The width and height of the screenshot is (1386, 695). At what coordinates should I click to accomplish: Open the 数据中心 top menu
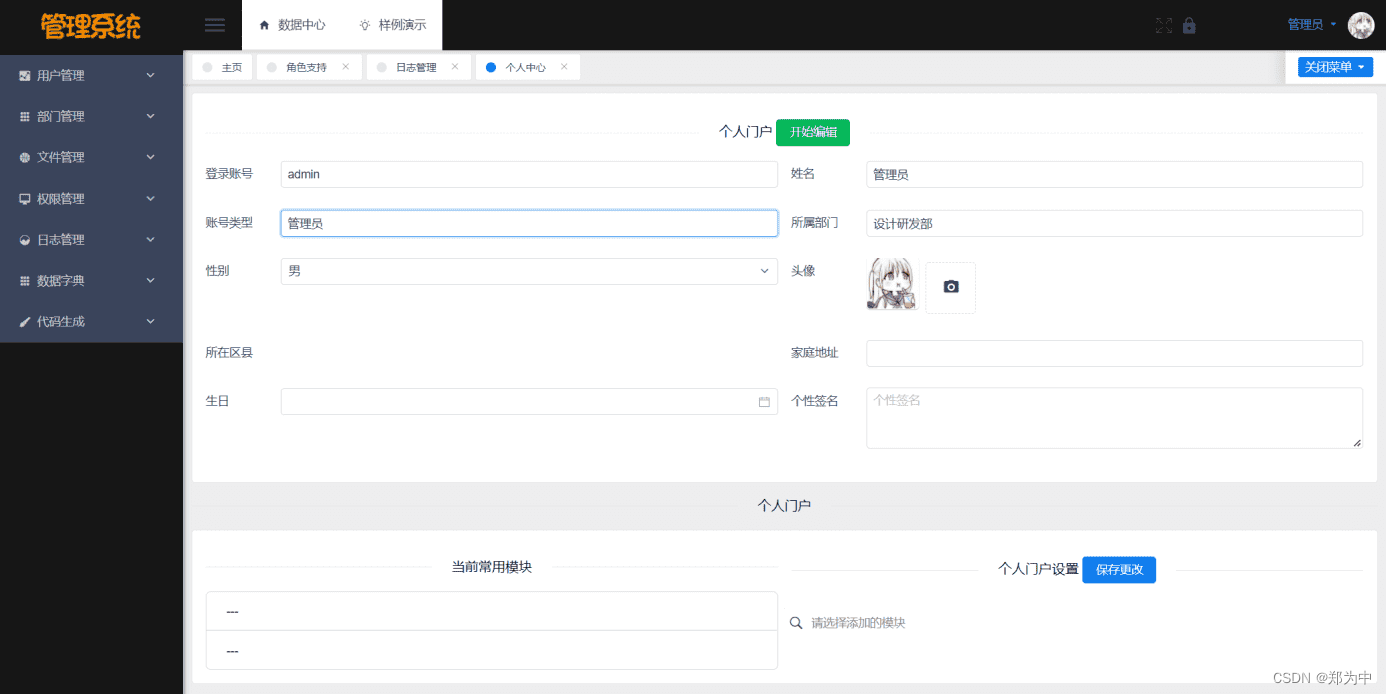[x=292, y=25]
